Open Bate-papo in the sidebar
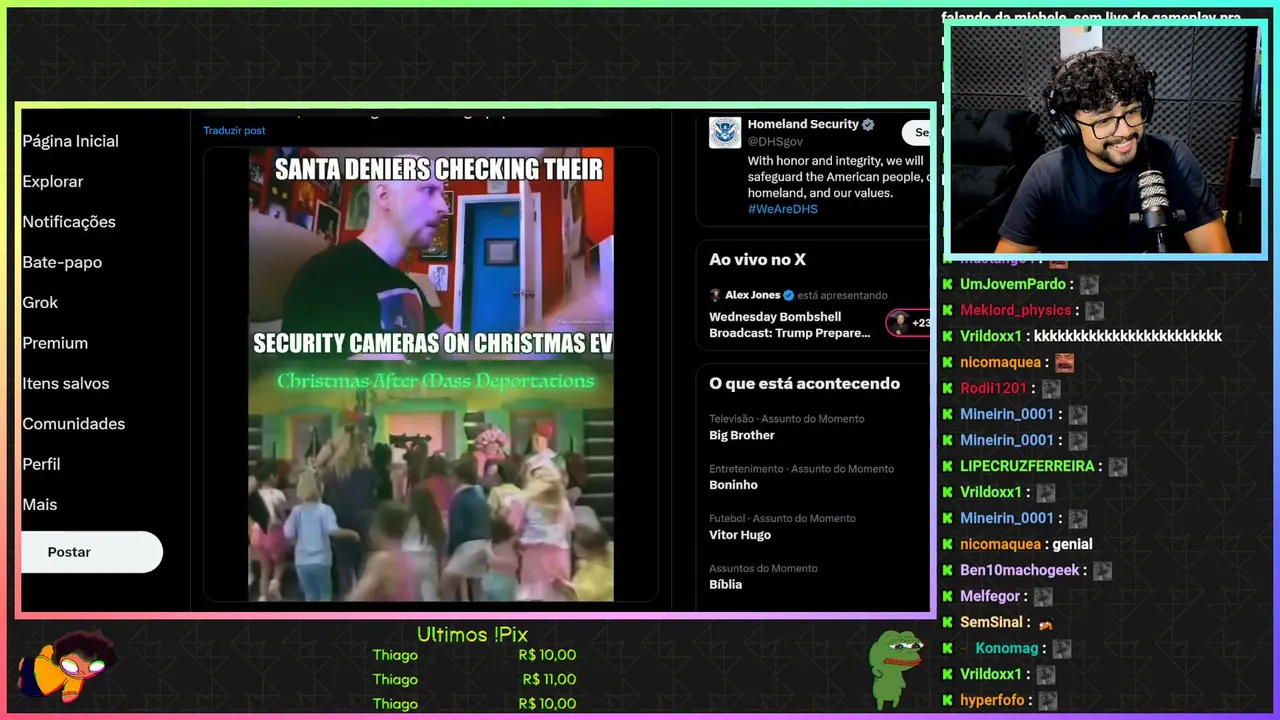Screen dimensions: 1280x720 click(62, 262)
